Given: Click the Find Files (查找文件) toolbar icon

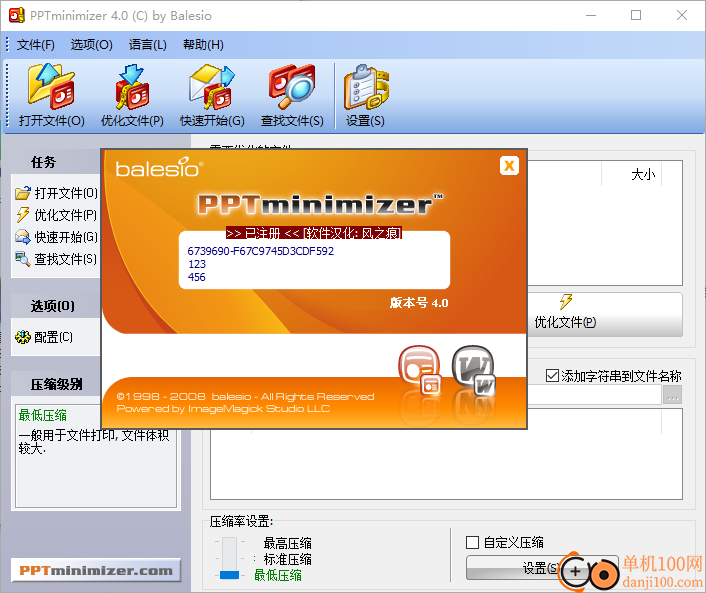Looking at the screenshot, I should pyautogui.click(x=292, y=95).
